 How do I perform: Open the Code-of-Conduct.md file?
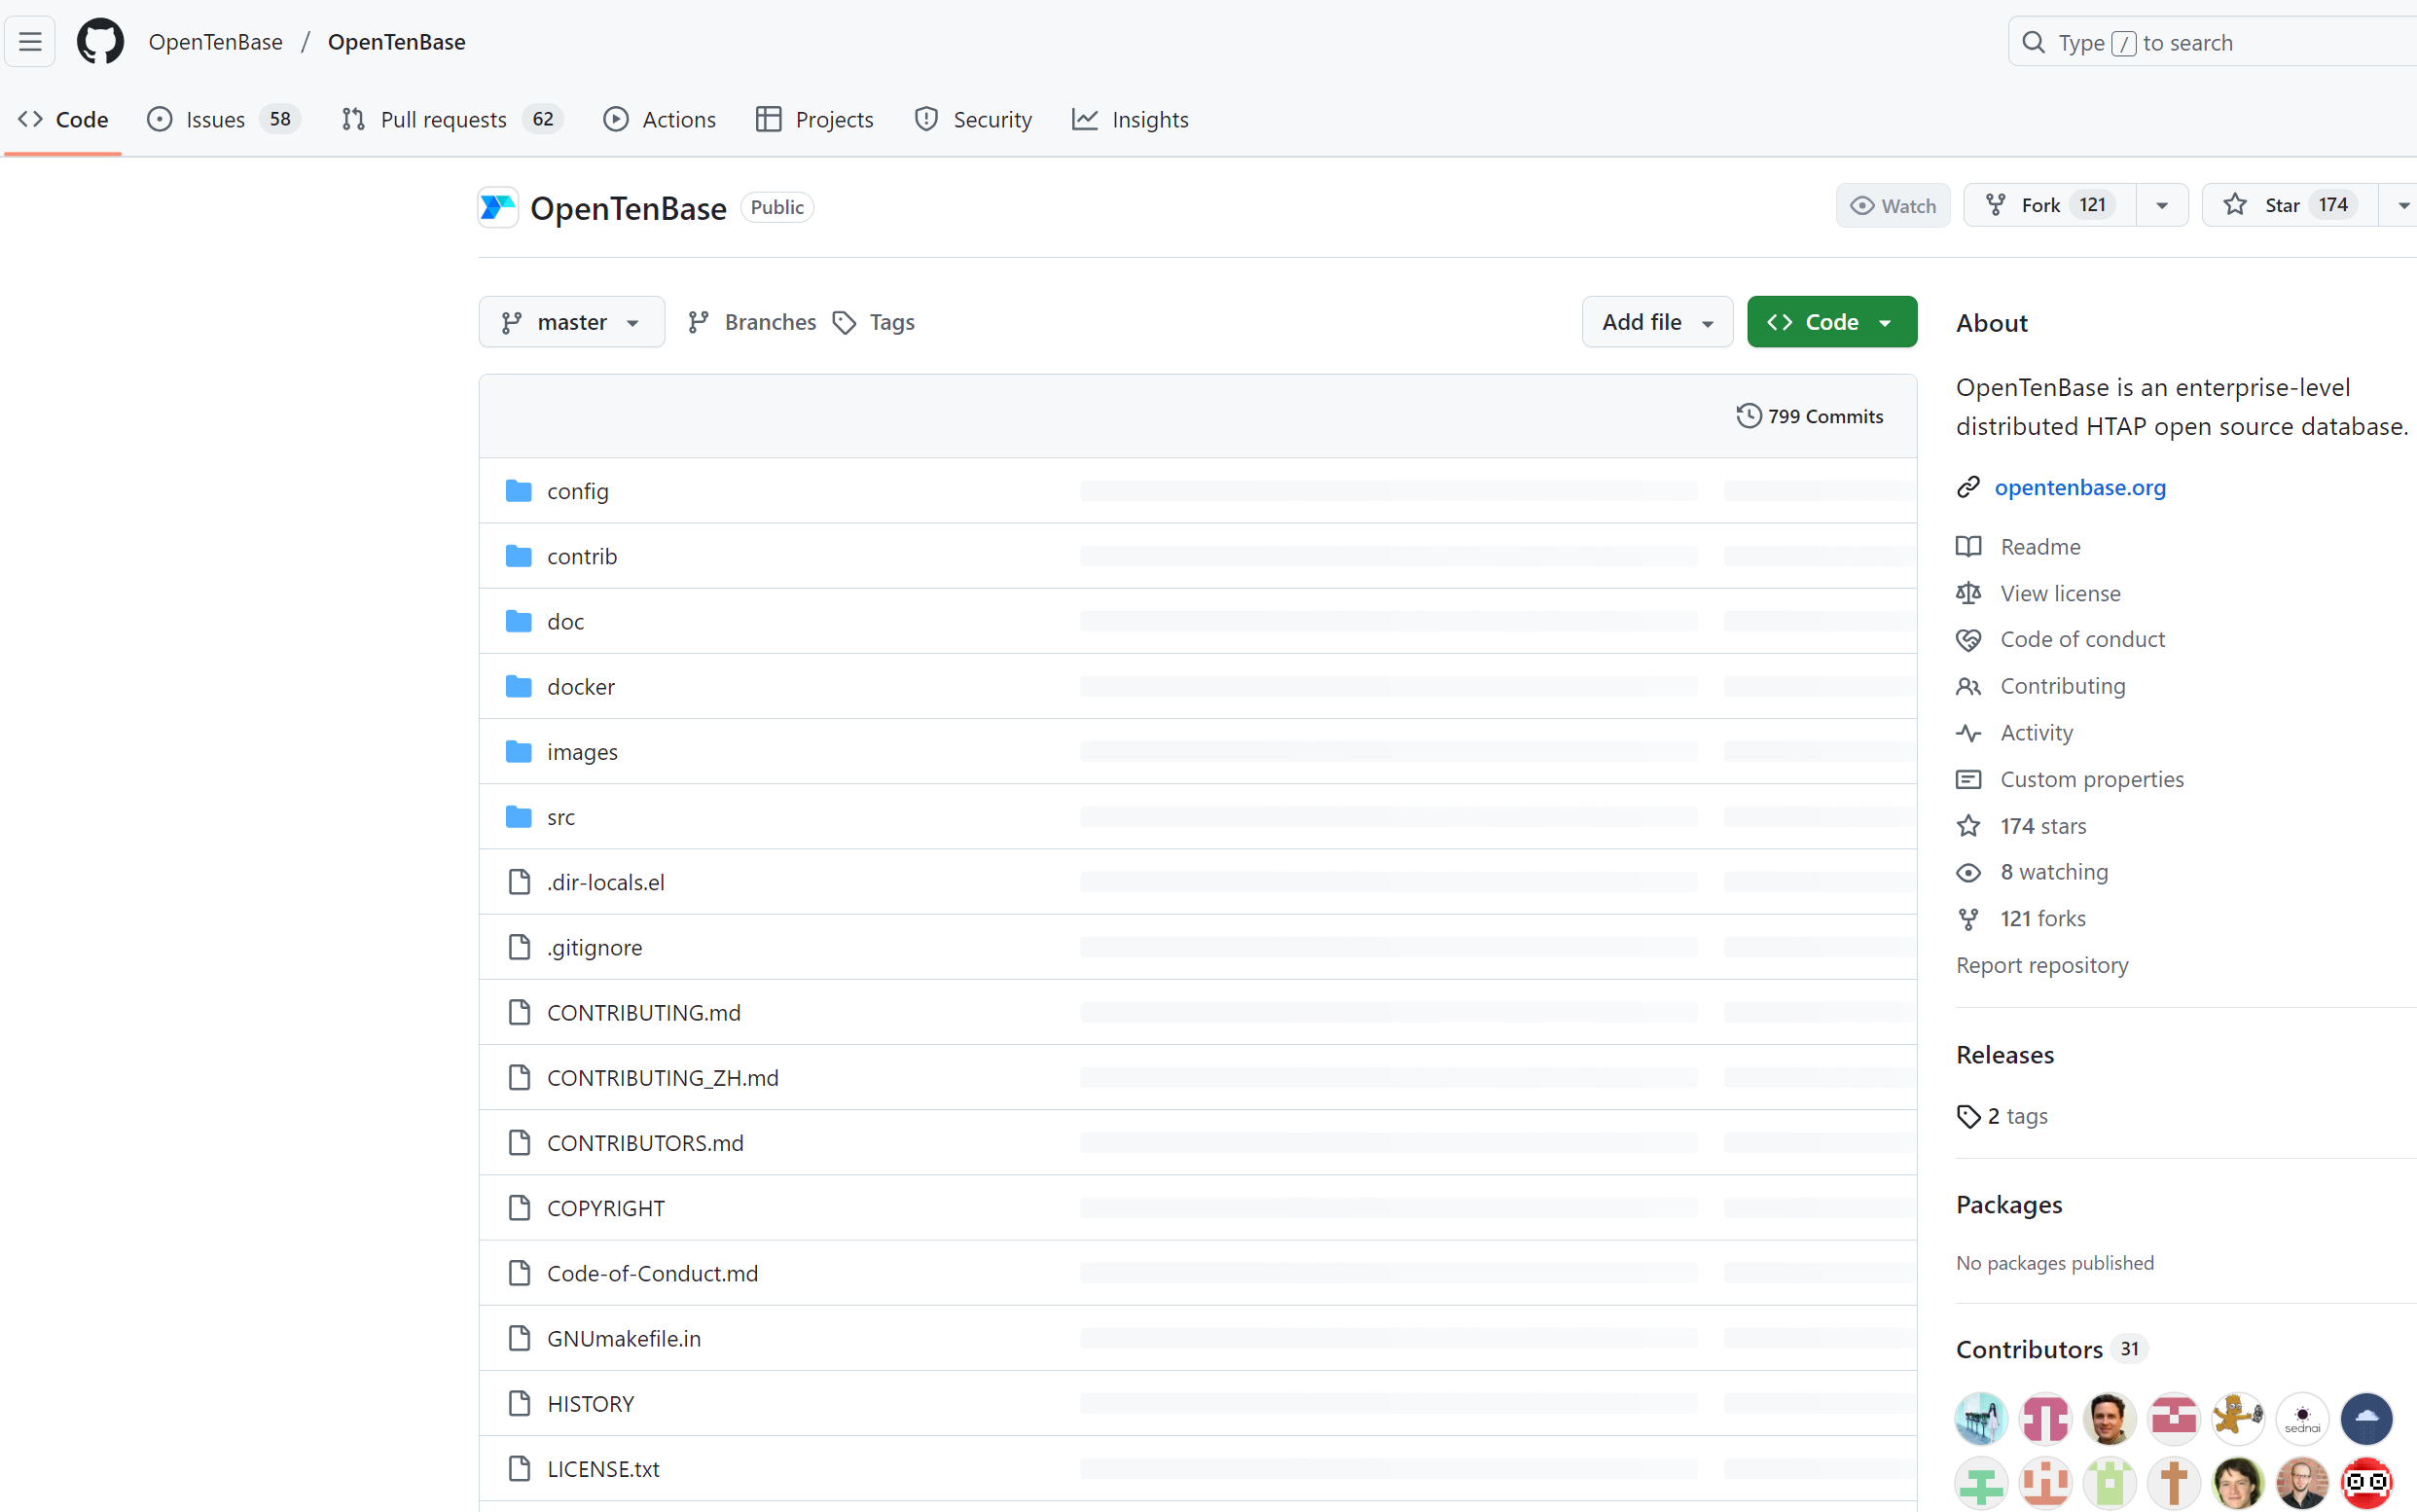(653, 1273)
